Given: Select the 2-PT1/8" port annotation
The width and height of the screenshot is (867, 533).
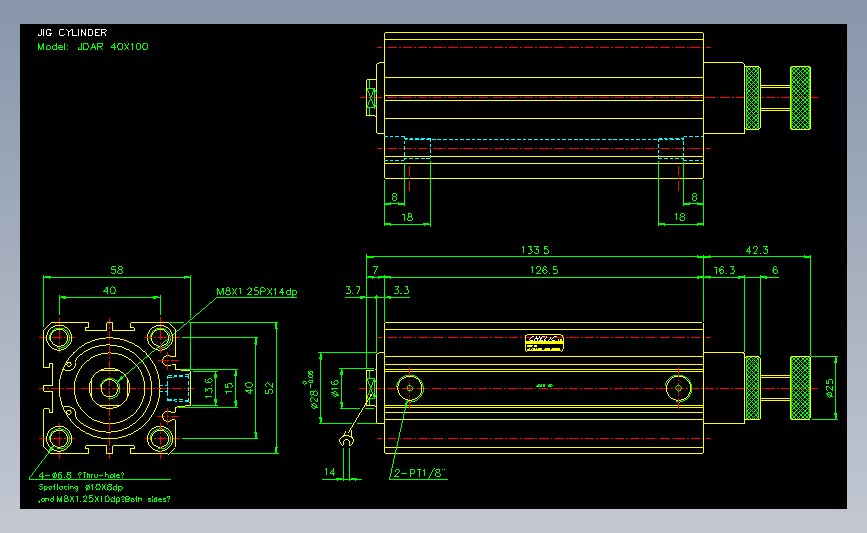Looking at the screenshot, I should click(x=419, y=473).
